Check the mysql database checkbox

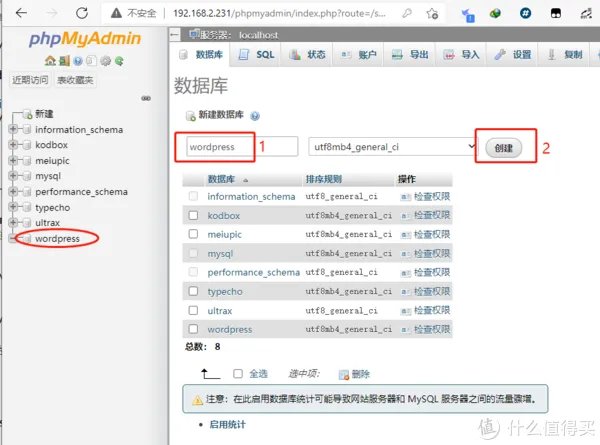tap(193, 253)
